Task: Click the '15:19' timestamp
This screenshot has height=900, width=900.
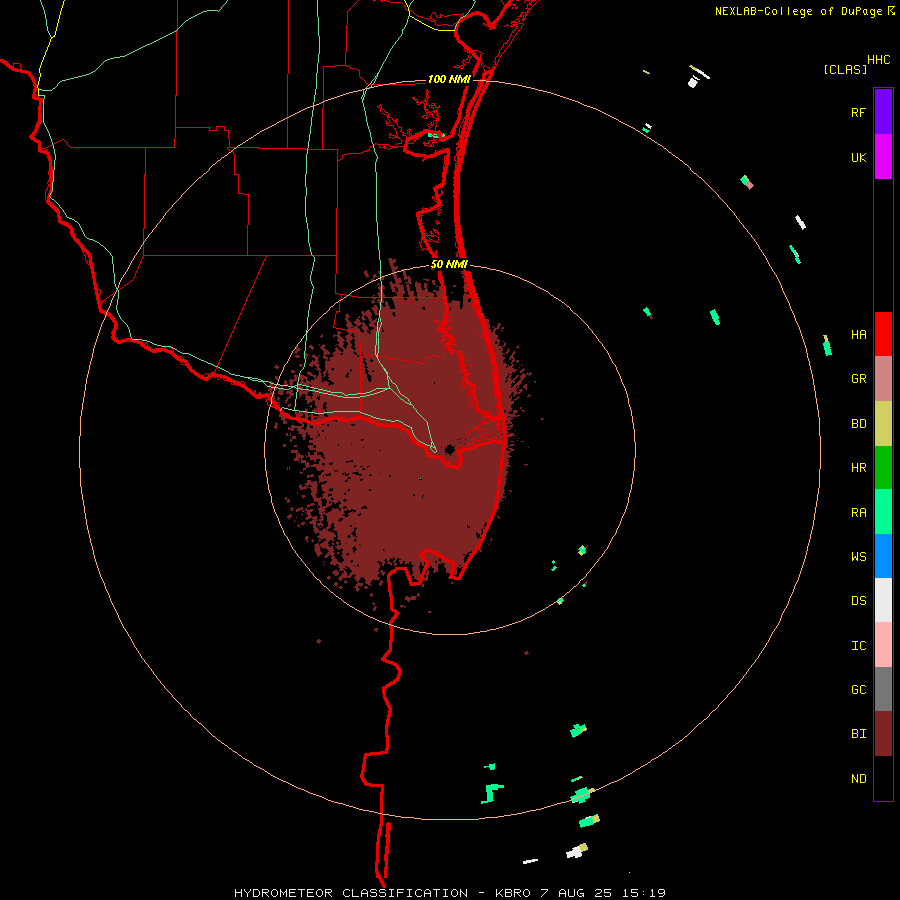Action: (x=645, y=893)
